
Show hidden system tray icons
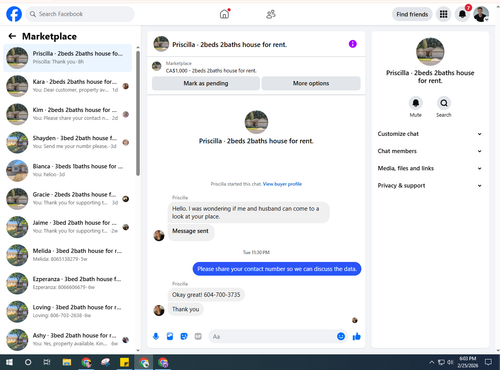(x=432, y=362)
